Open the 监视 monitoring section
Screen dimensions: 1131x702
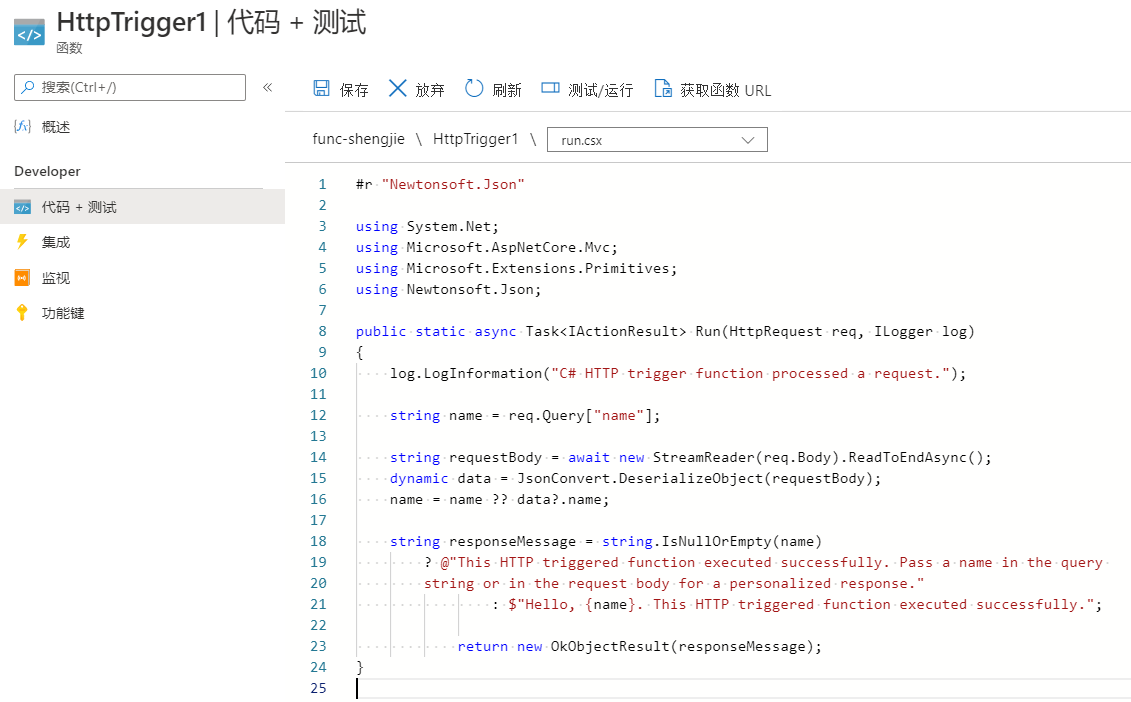54,277
